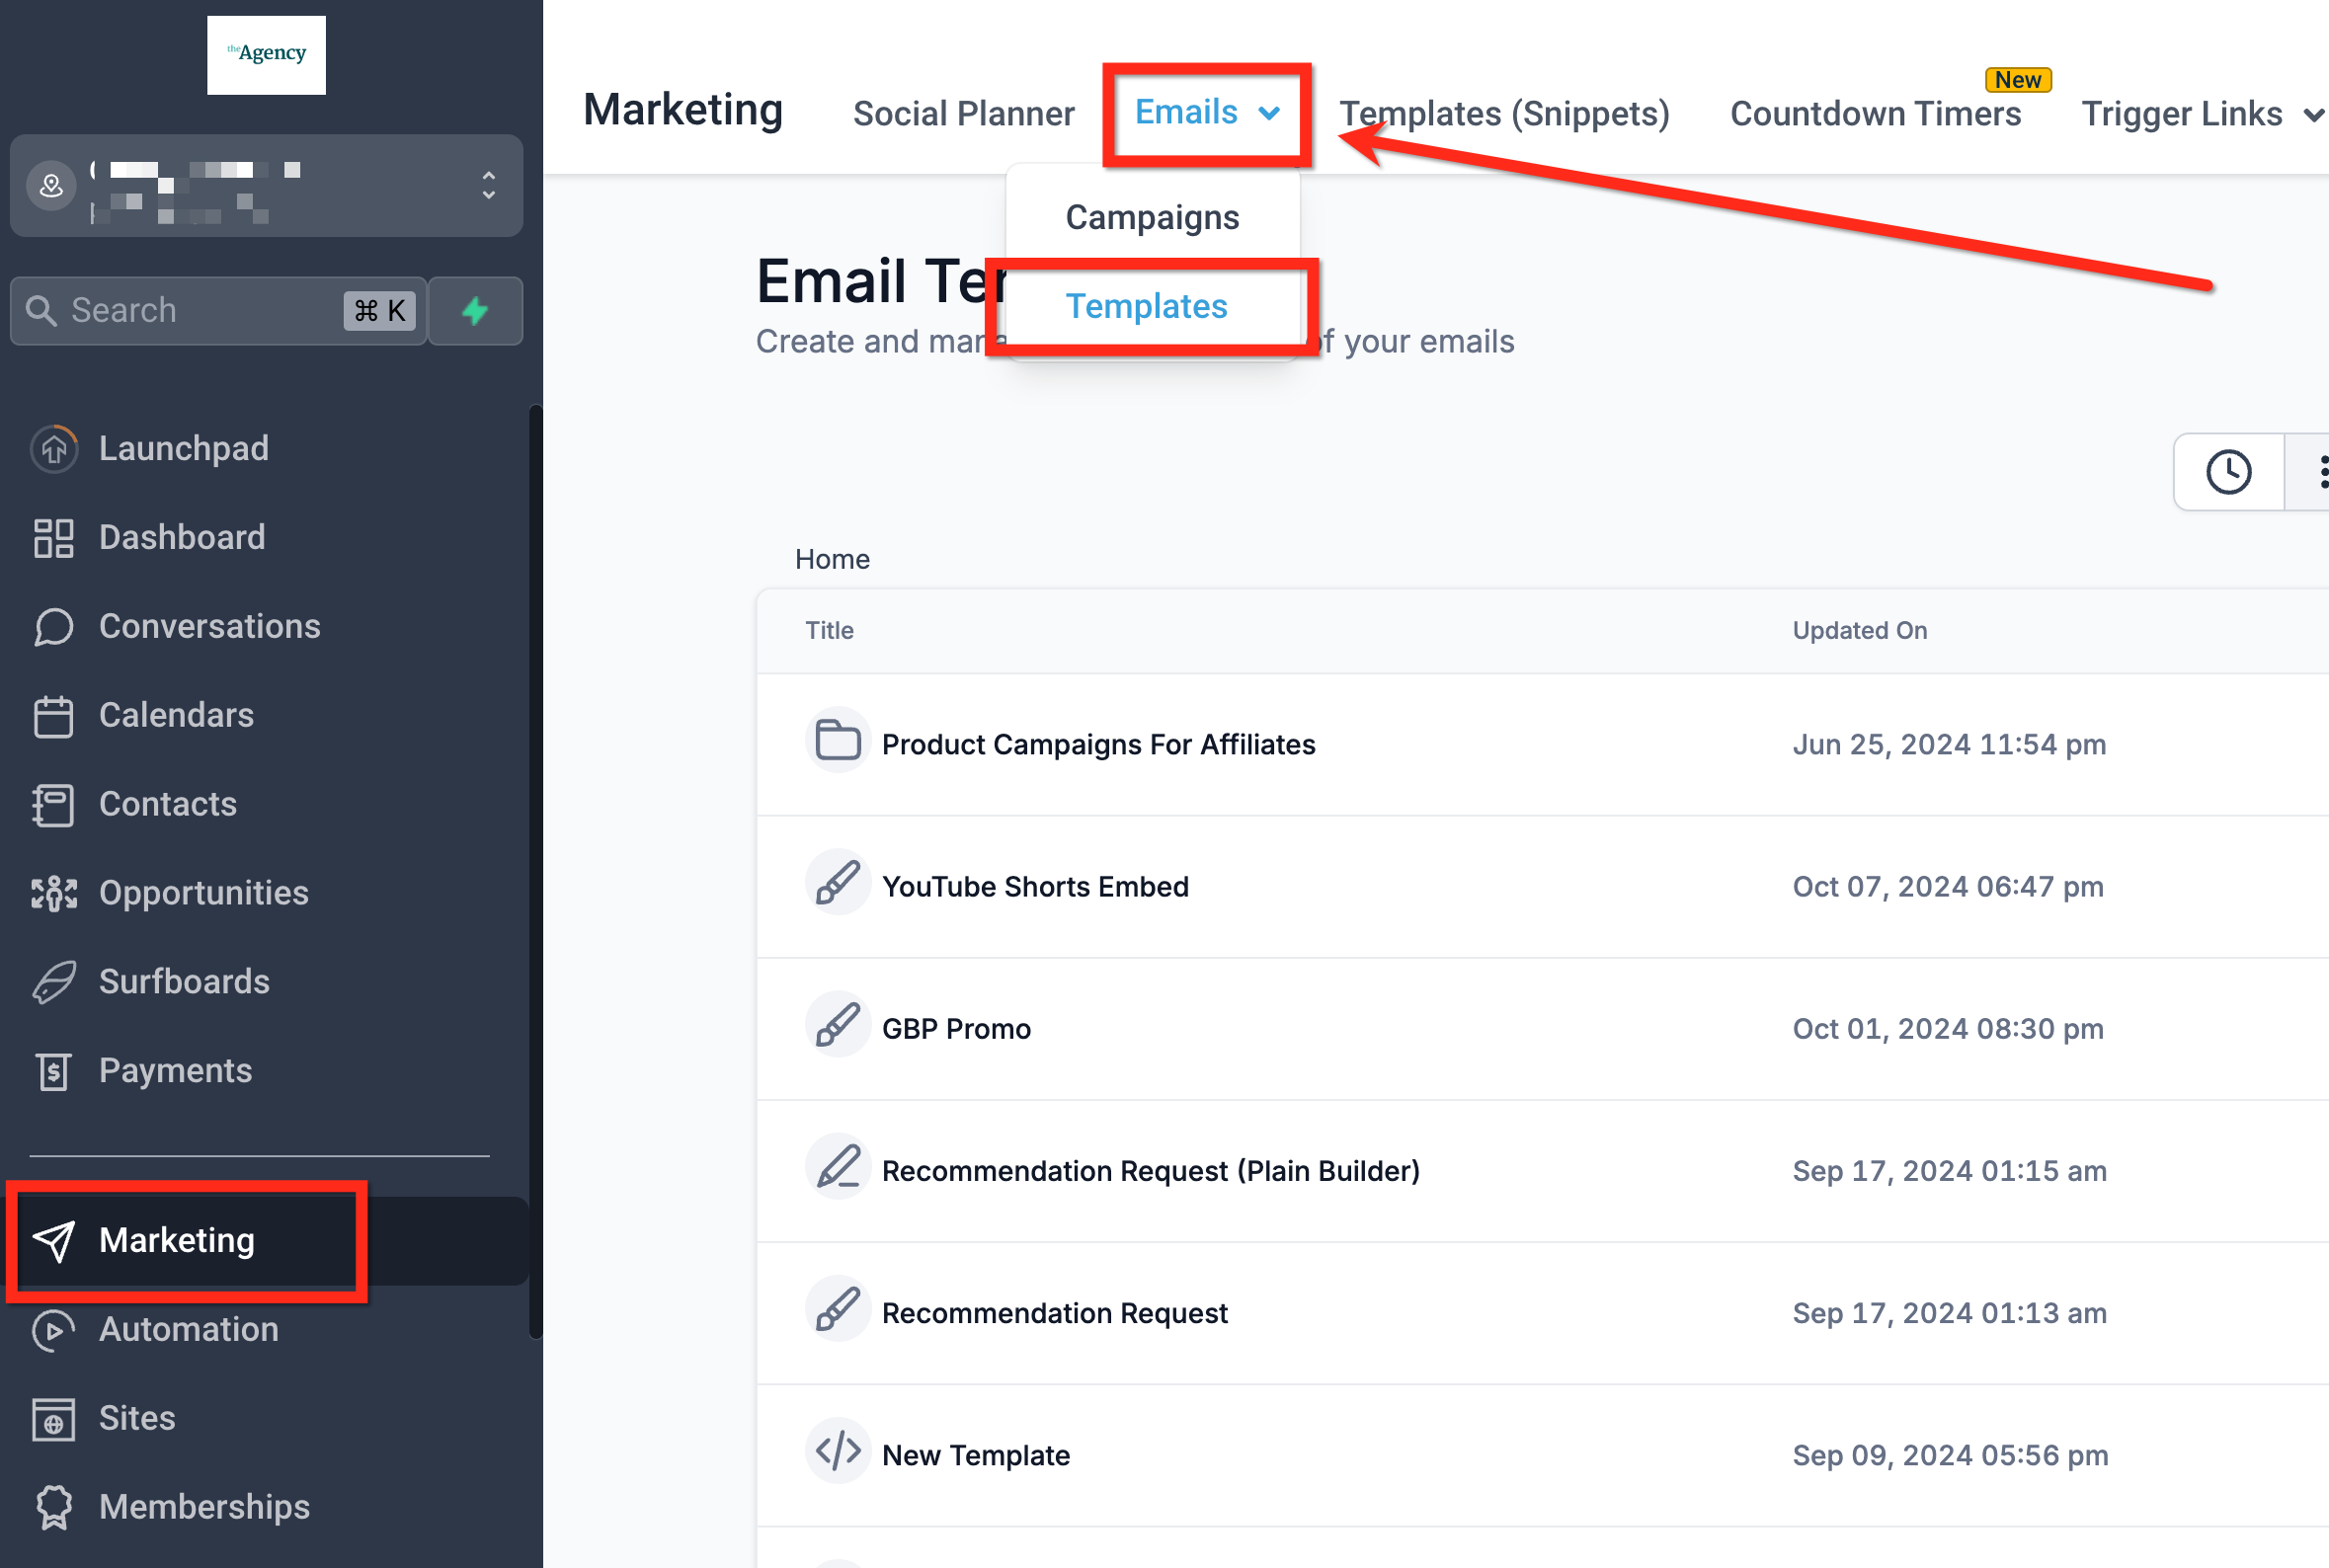Open the Countdown Timers tab
The height and width of the screenshot is (1568, 2329).
tap(1875, 114)
